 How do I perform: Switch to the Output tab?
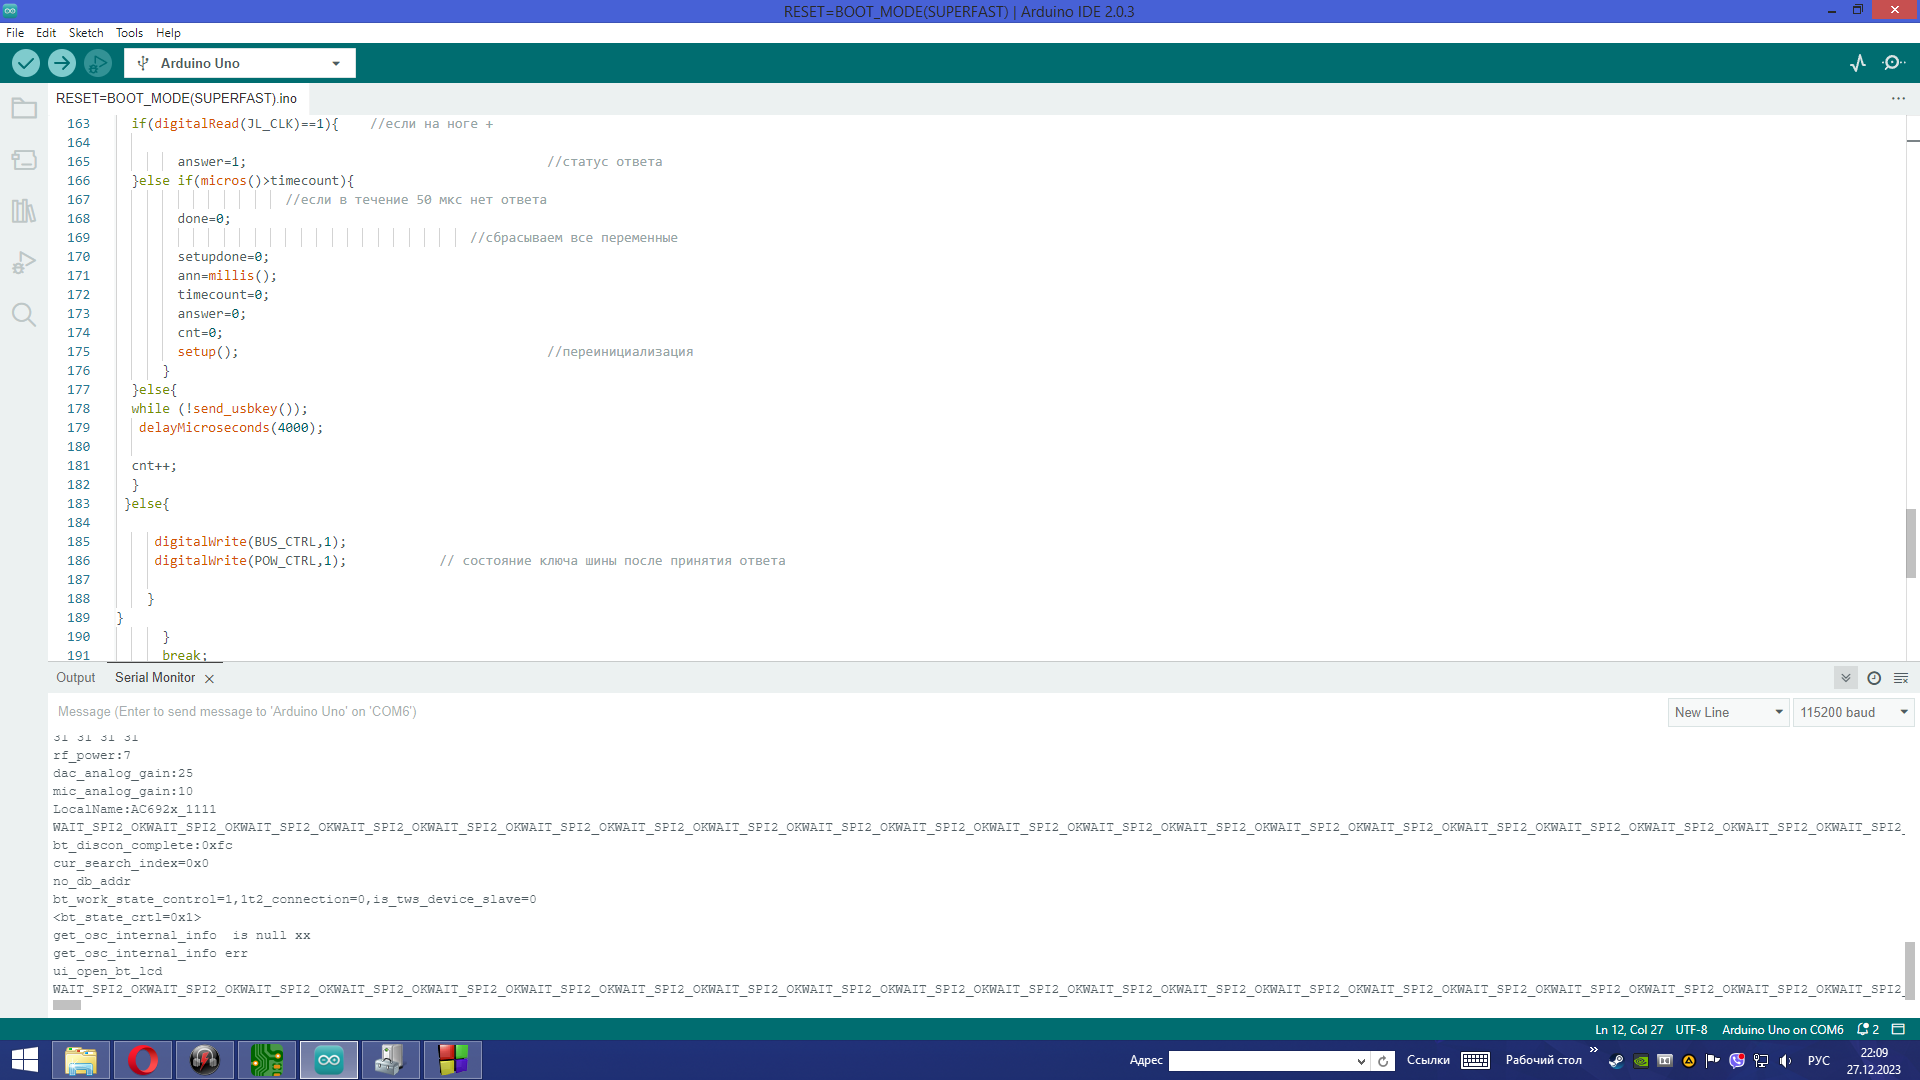76,678
